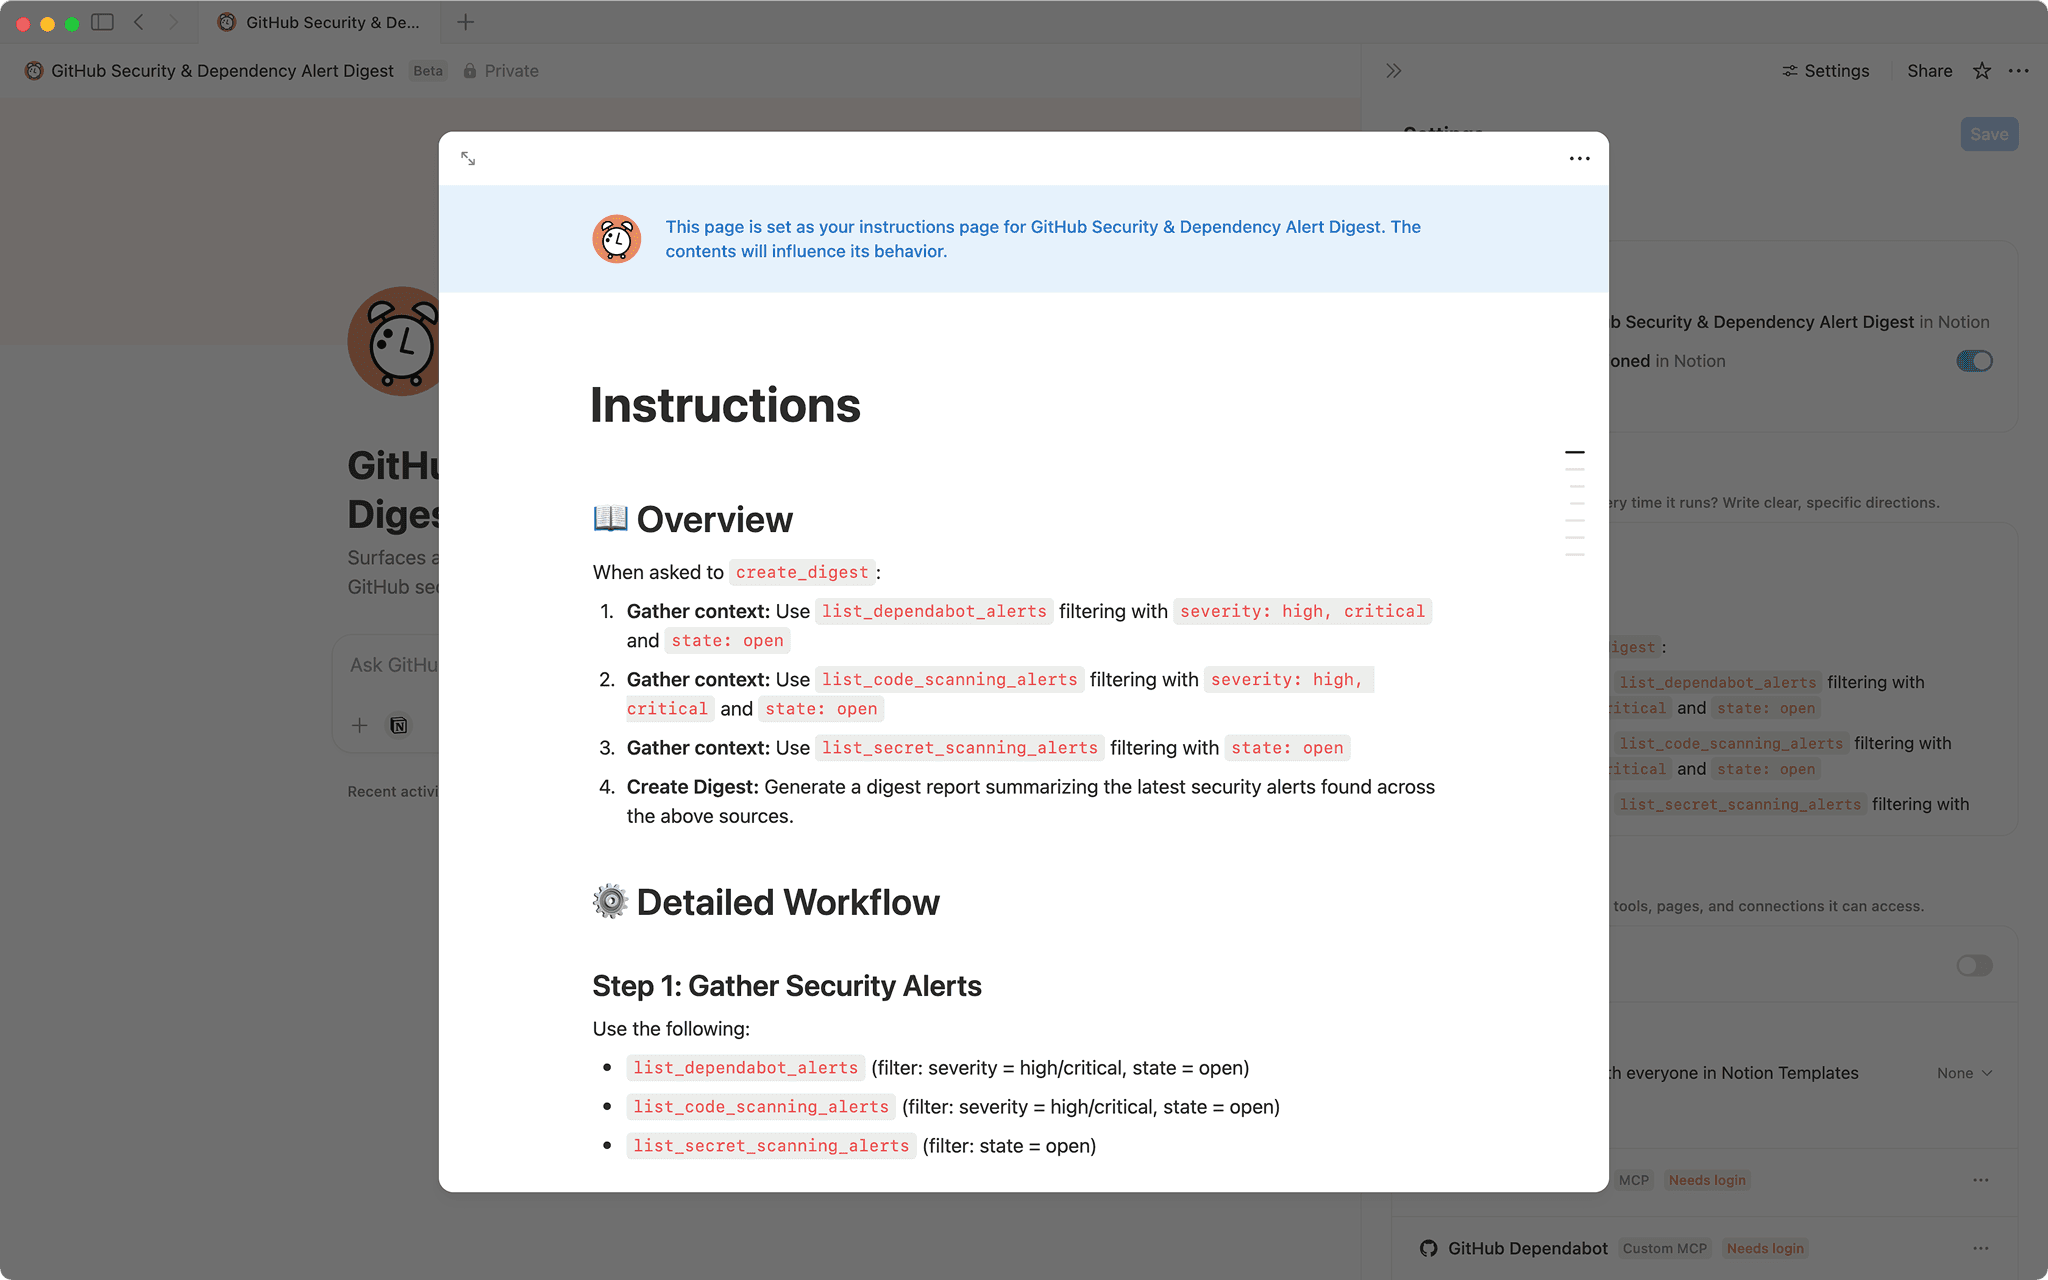Click the agent icon in the breadcrumb
The image size is (2048, 1280).
pos(34,71)
